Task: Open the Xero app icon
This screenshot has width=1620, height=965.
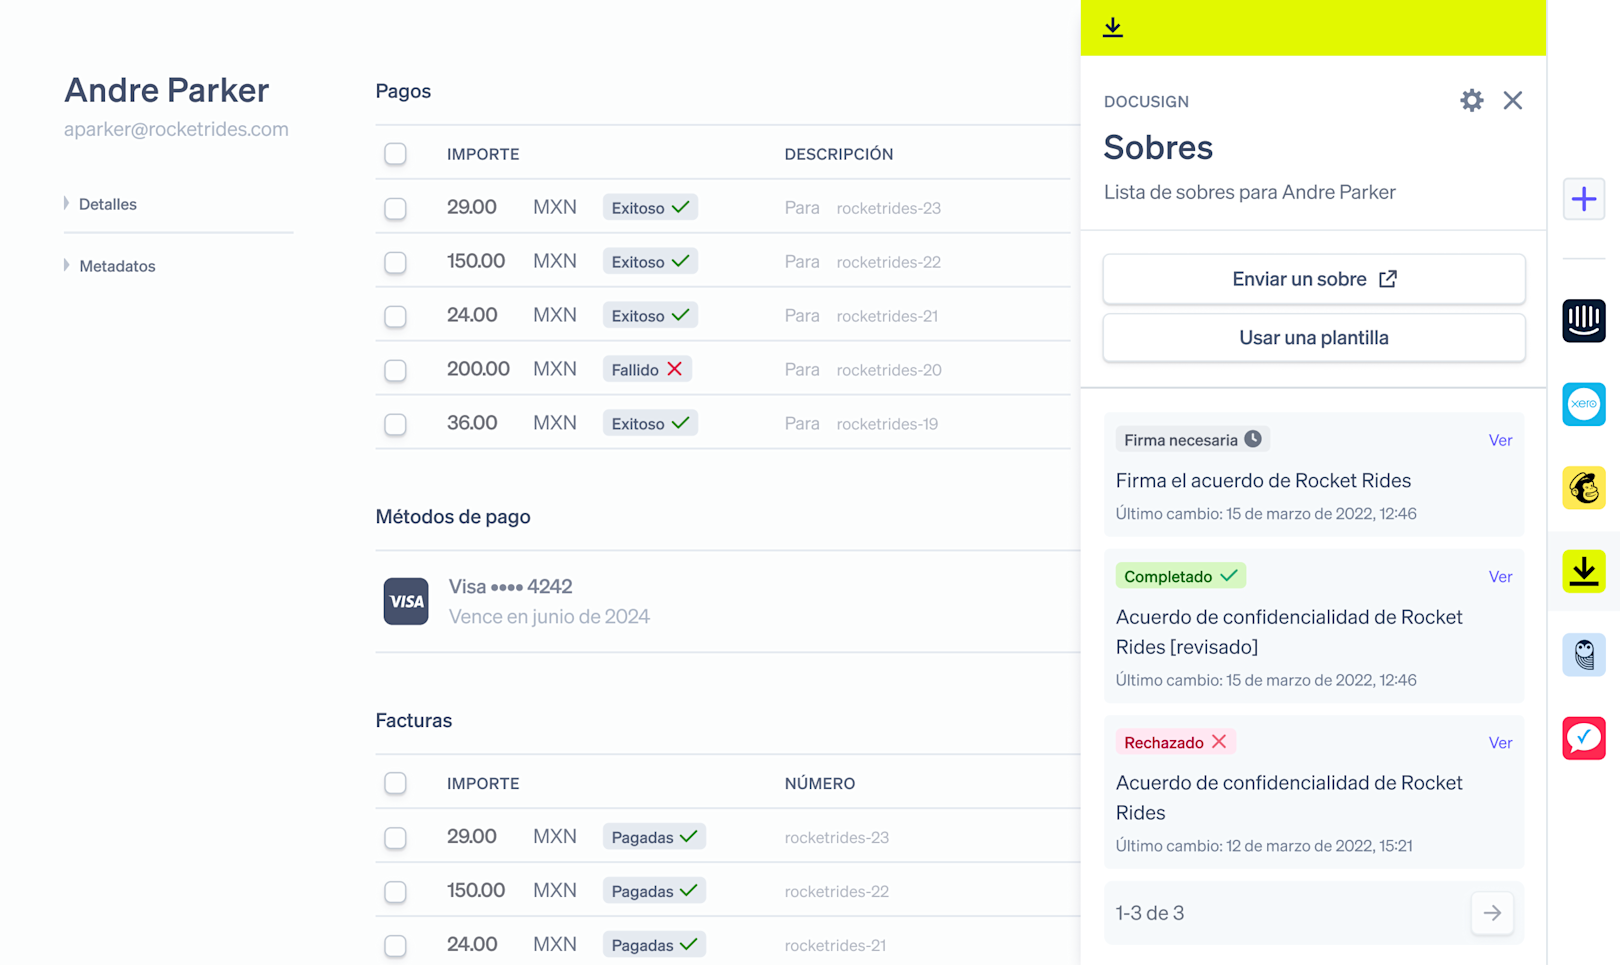Action: coord(1584,404)
